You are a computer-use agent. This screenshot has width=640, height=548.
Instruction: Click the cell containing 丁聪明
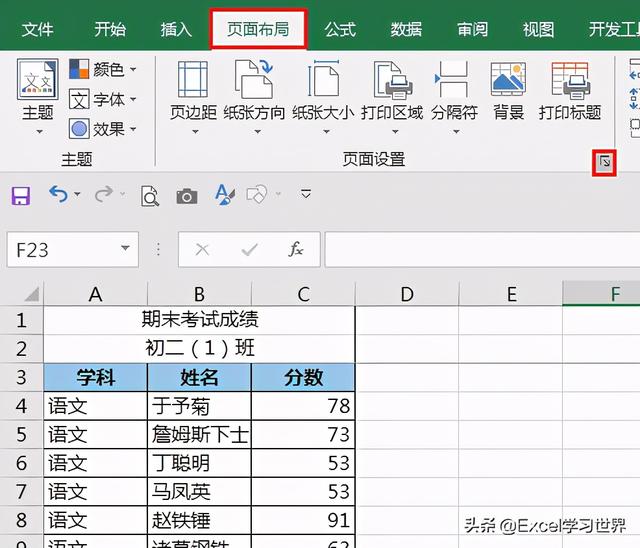pyautogui.click(x=199, y=463)
